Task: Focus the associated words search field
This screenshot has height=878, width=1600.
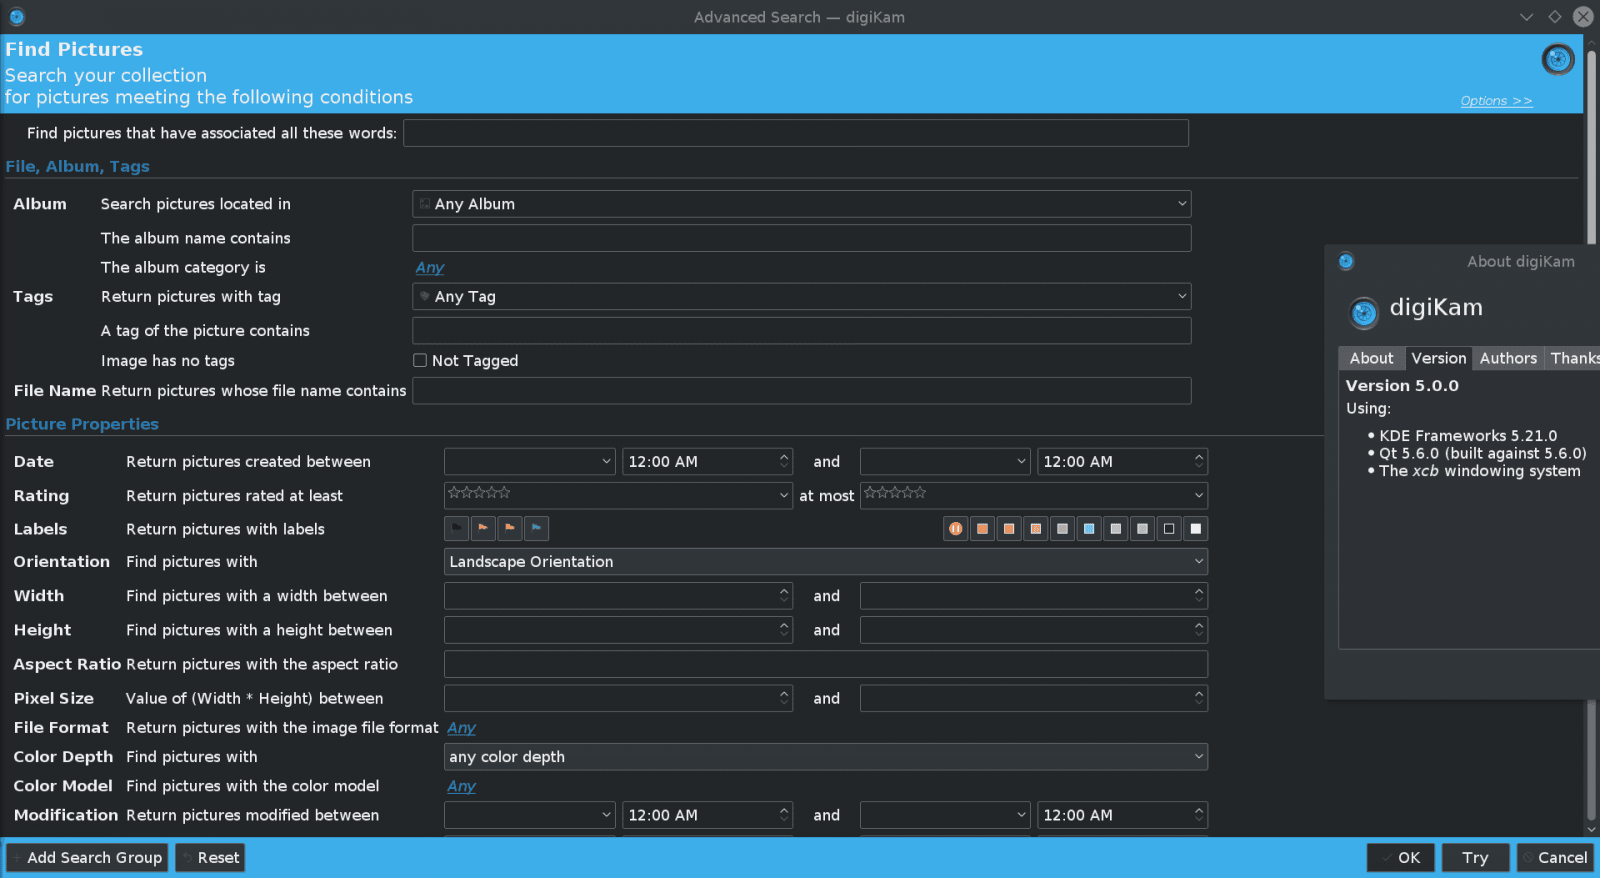Action: tap(796, 133)
